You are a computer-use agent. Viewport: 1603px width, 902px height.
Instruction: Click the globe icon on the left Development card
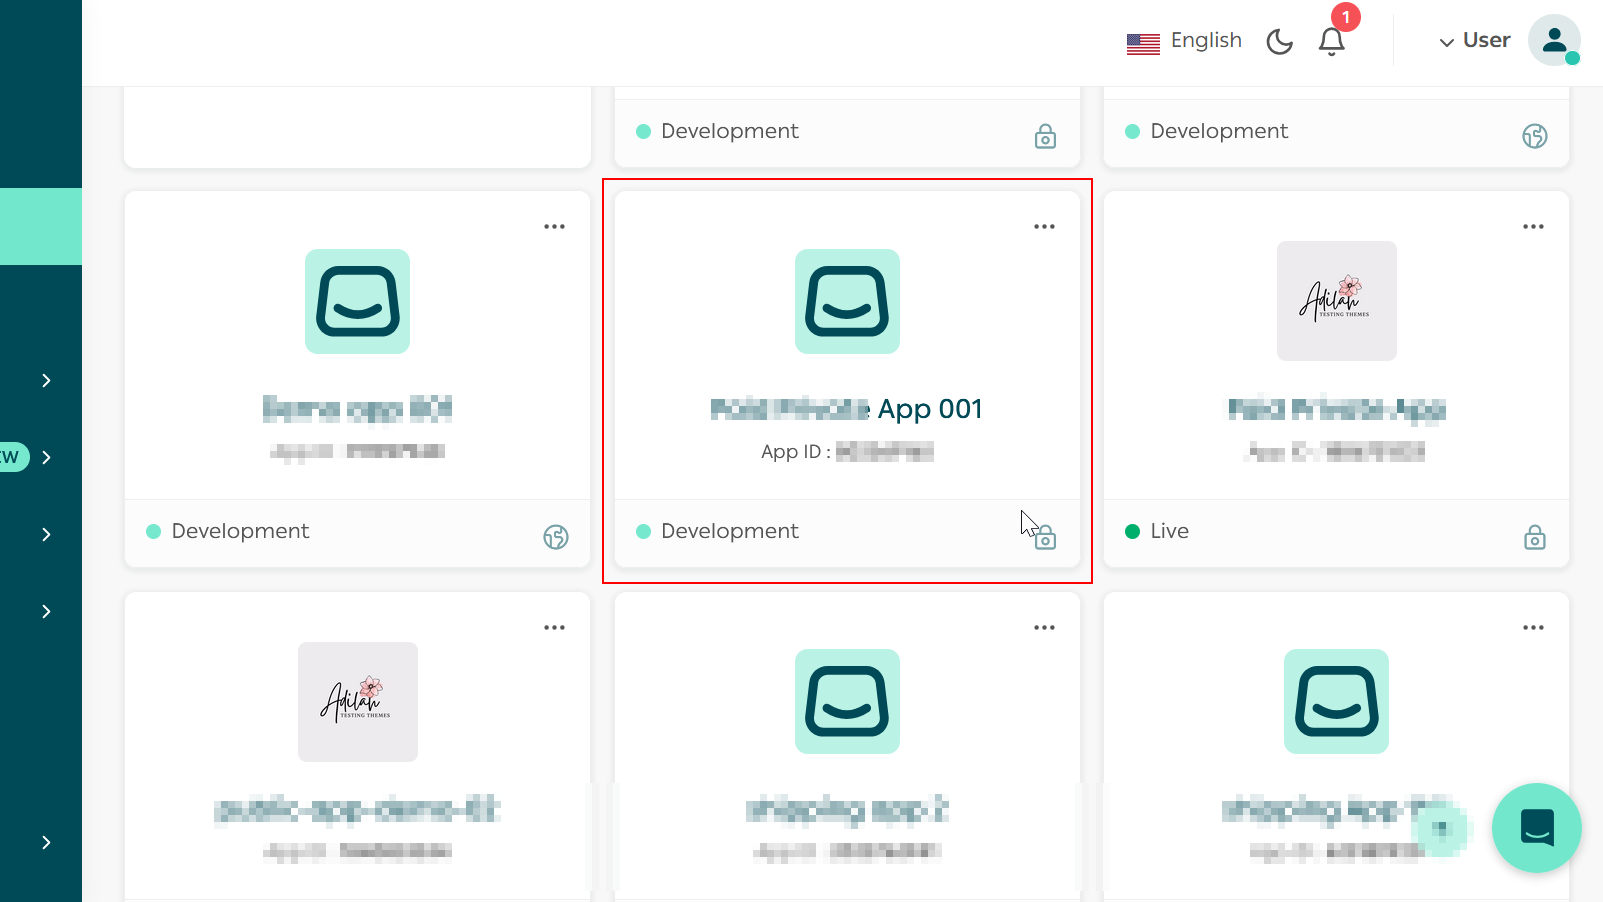coord(556,535)
